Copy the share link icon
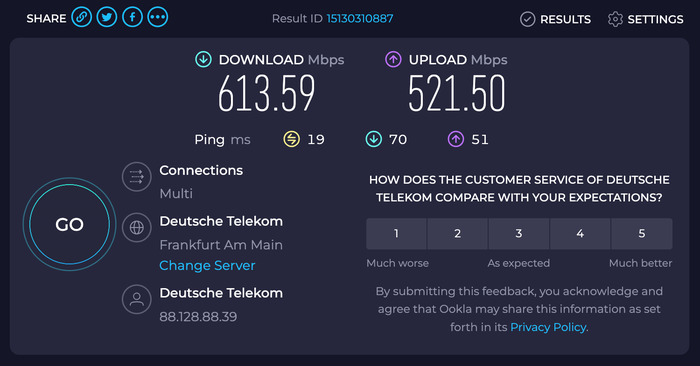Screen dimensions: 700x366 pos(81,17)
